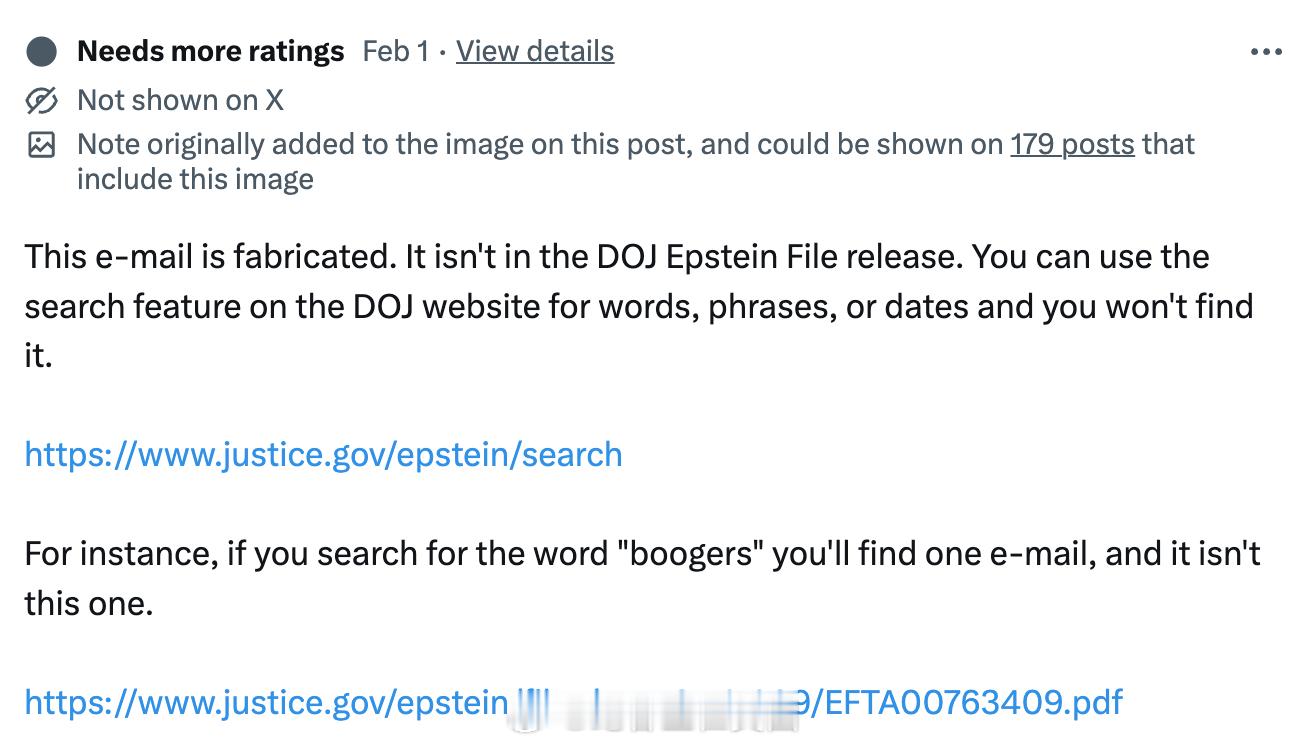Open the justice.gov epstein search link

click(323, 454)
